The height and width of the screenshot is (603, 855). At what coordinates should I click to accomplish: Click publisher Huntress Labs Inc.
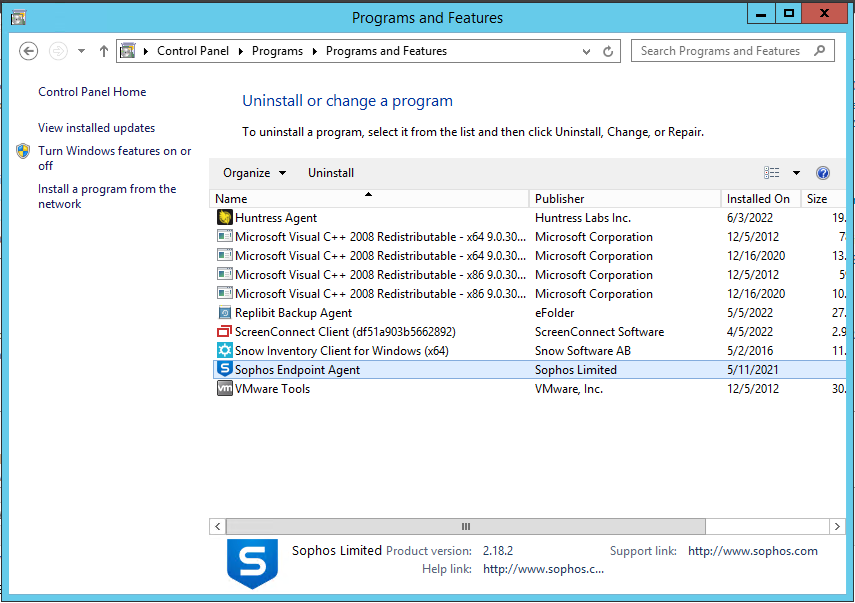click(583, 218)
